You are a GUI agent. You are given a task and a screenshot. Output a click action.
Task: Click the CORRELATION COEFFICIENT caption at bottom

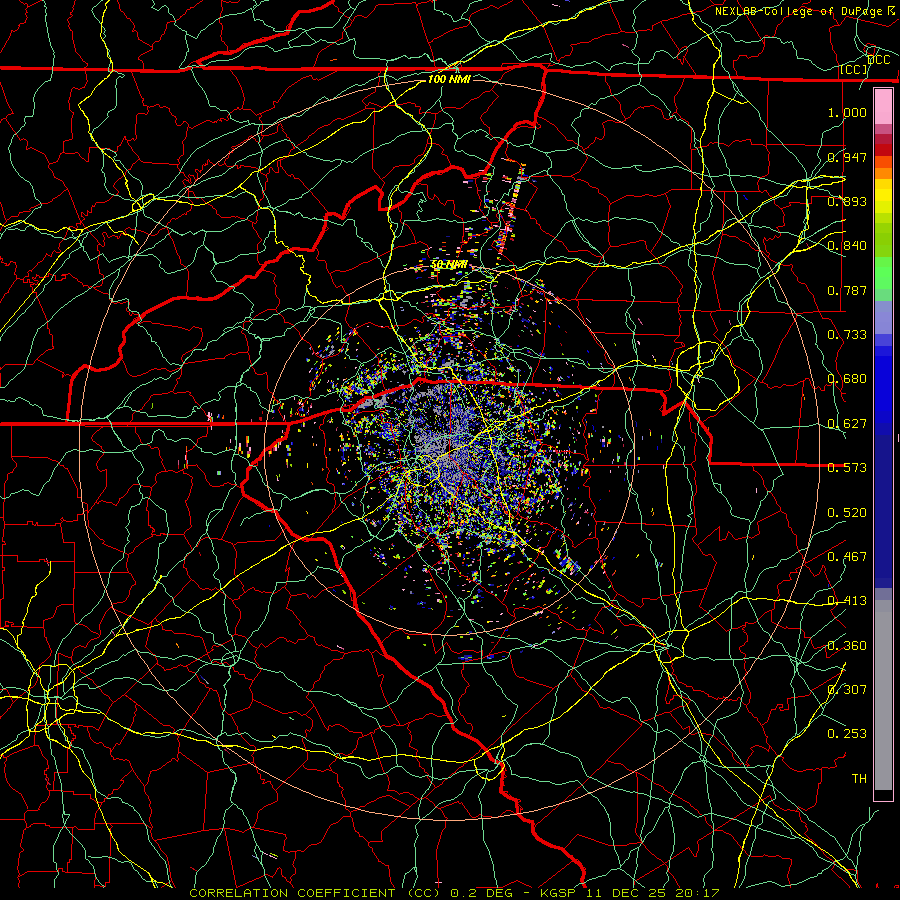454,893
